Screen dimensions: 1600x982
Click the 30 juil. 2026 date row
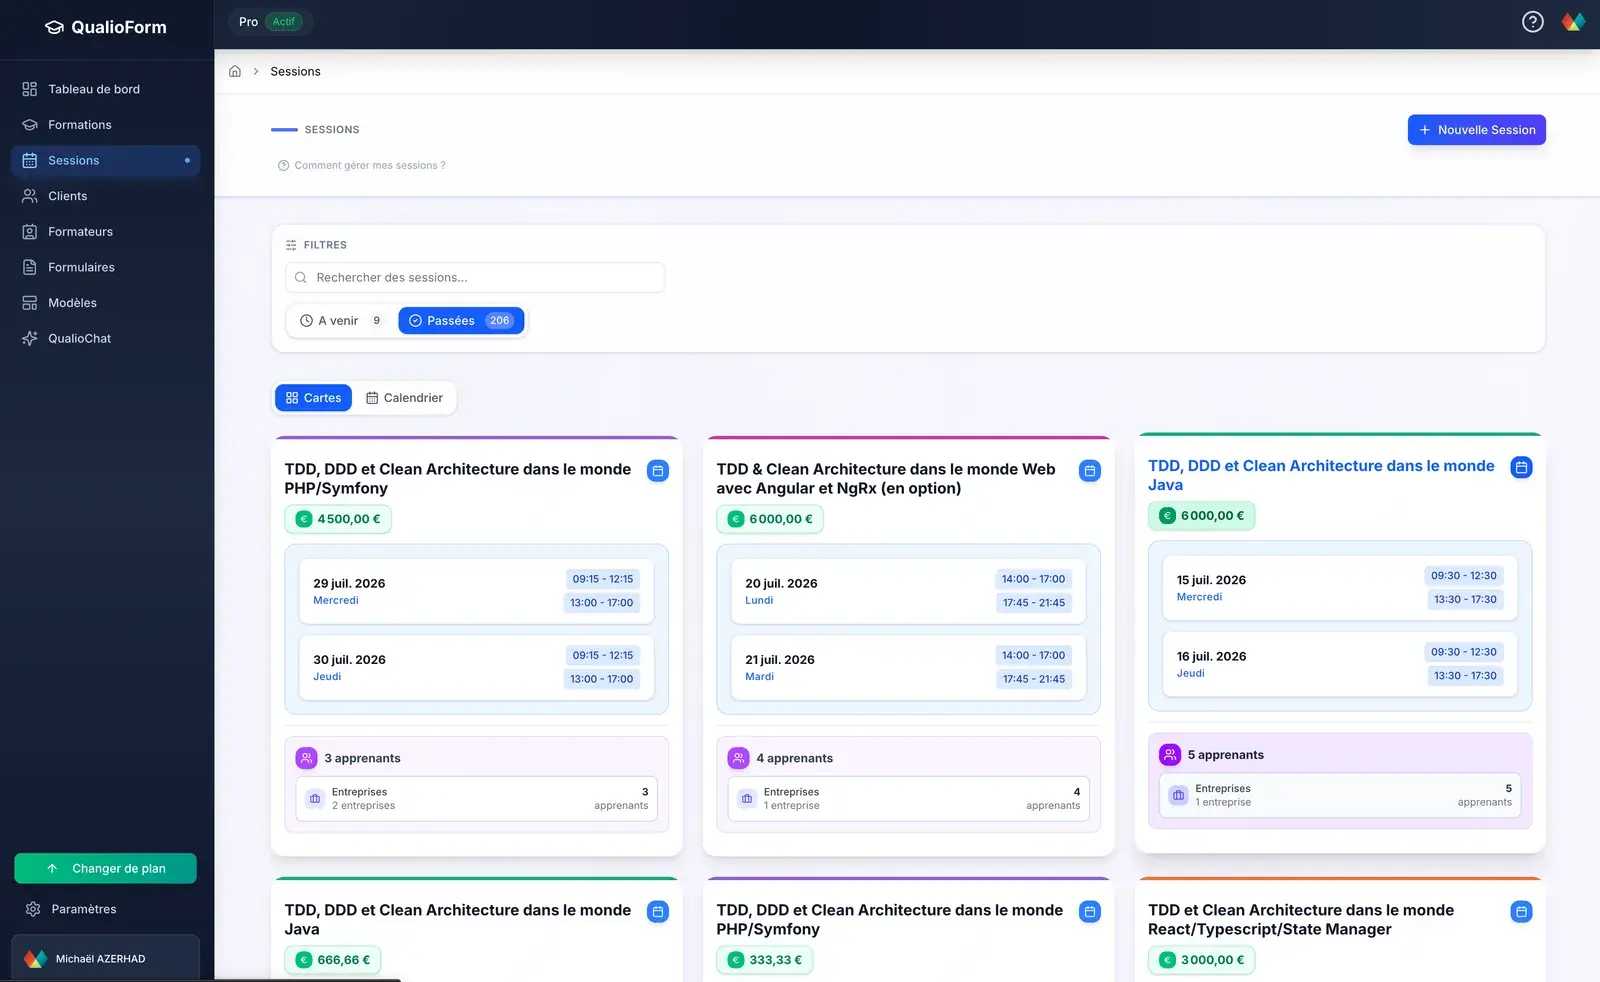[x=476, y=668]
